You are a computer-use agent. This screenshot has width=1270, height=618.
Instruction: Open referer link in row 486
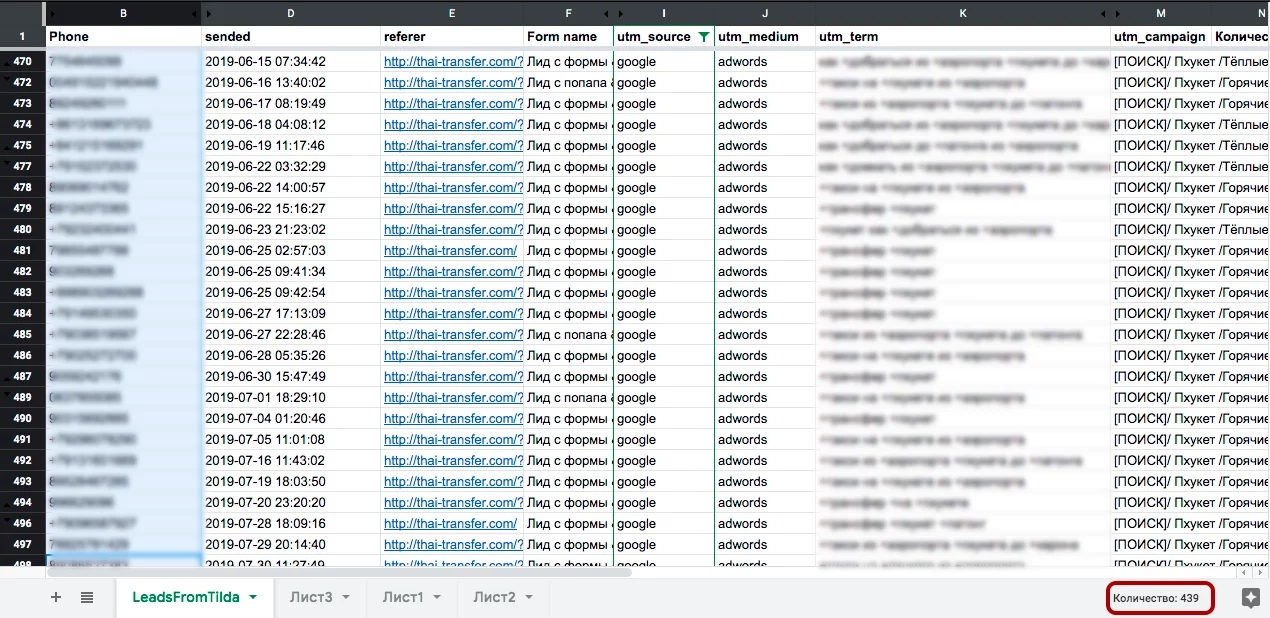click(453, 355)
